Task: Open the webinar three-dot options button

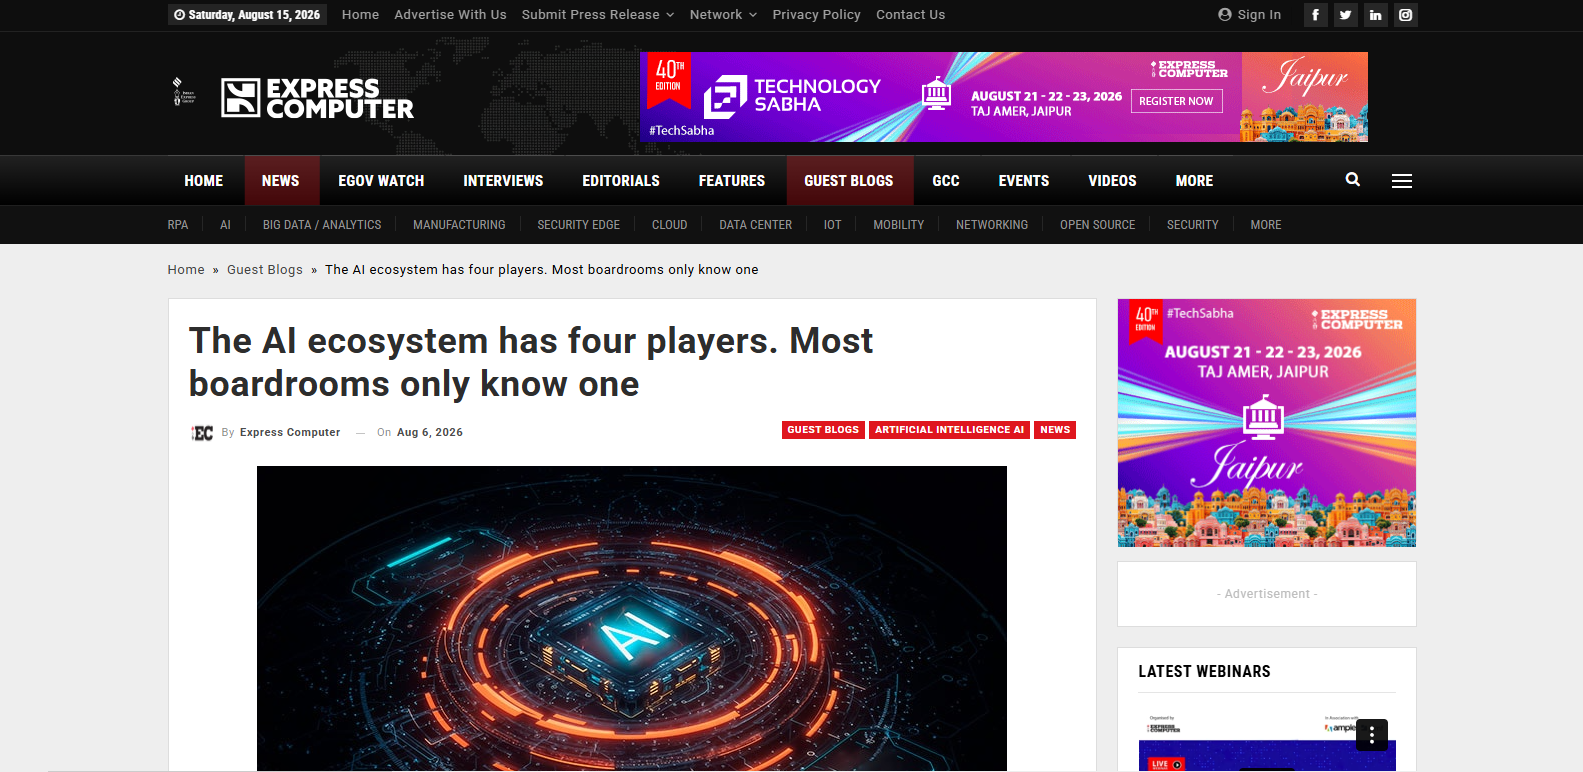Action: 1372,735
